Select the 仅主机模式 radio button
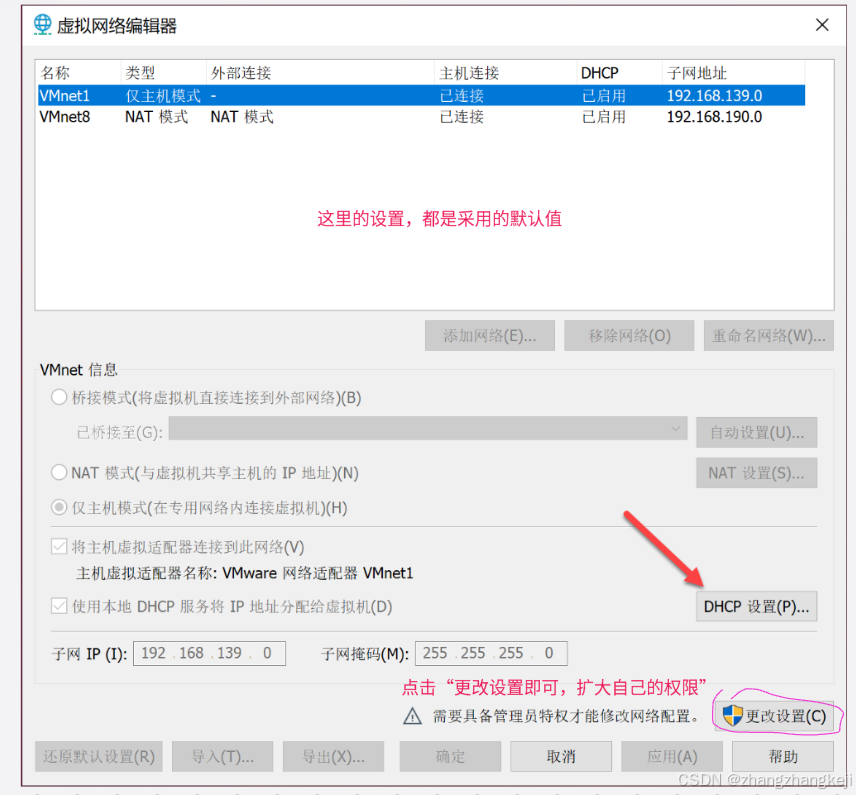 59,508
